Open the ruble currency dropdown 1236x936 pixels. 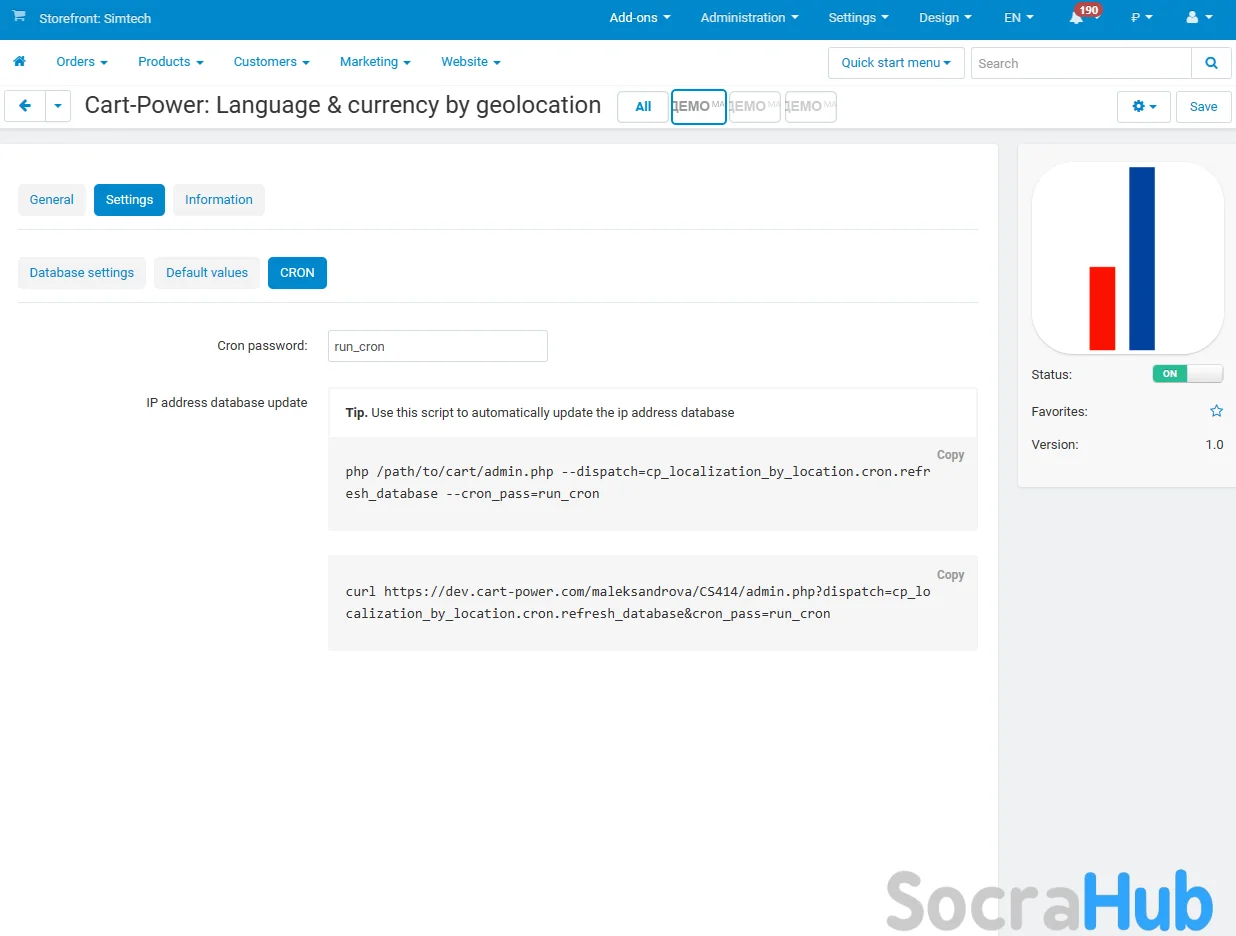click(1141, 18)
